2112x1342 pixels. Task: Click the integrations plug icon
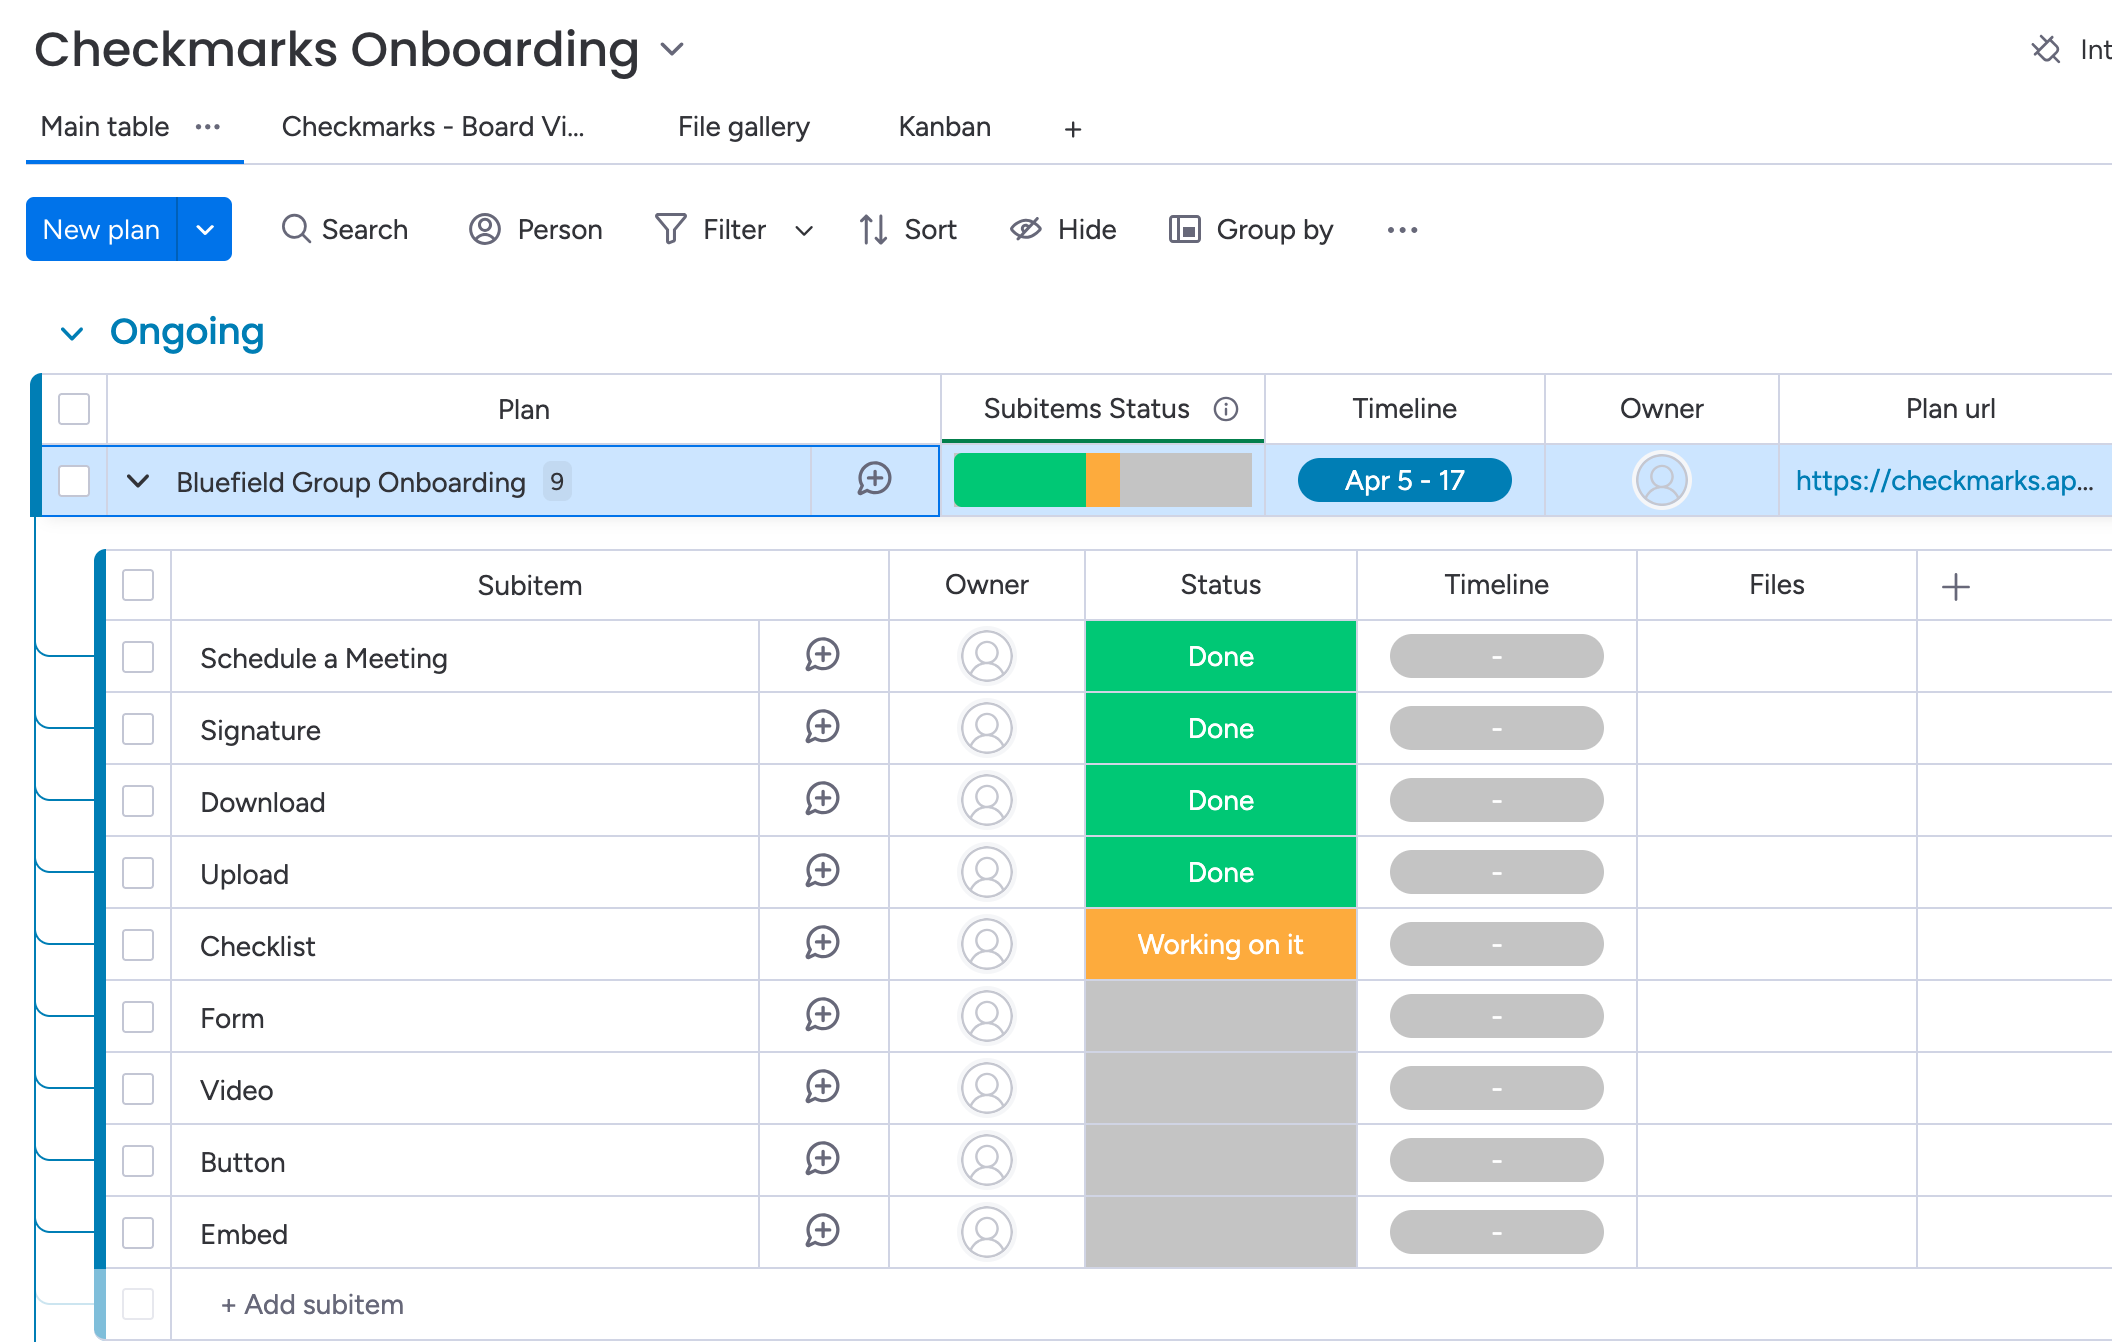tap(2045, 49)
